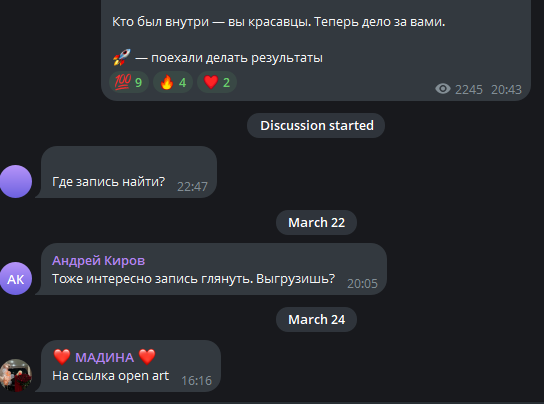Click the eye views icon near 2245
Image resolution: width=544 pixels, height=404 pixels.
443,89
